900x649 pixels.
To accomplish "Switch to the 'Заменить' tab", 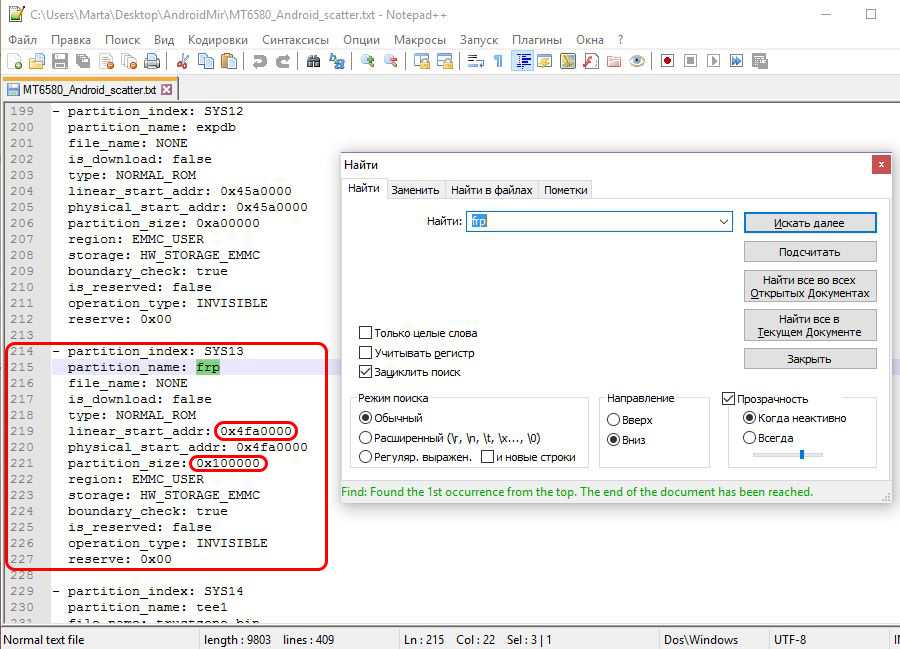I will tap(415, 190).
